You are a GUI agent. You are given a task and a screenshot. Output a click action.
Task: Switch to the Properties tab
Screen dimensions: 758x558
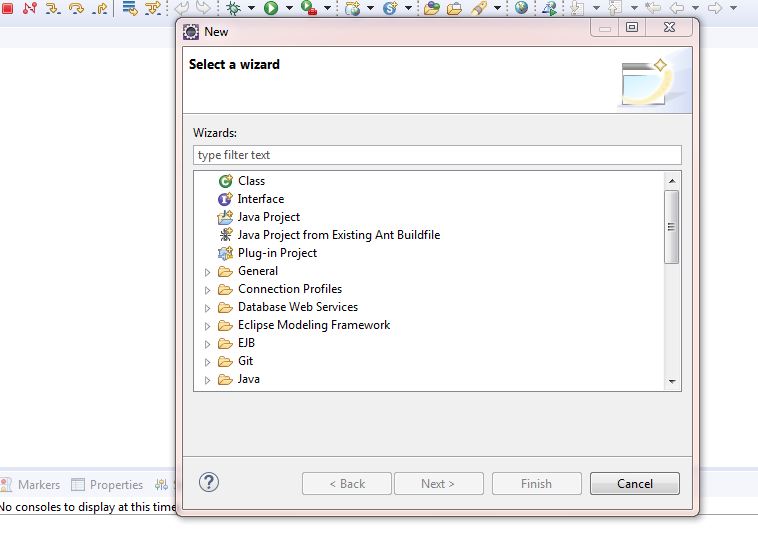(107, 485)
